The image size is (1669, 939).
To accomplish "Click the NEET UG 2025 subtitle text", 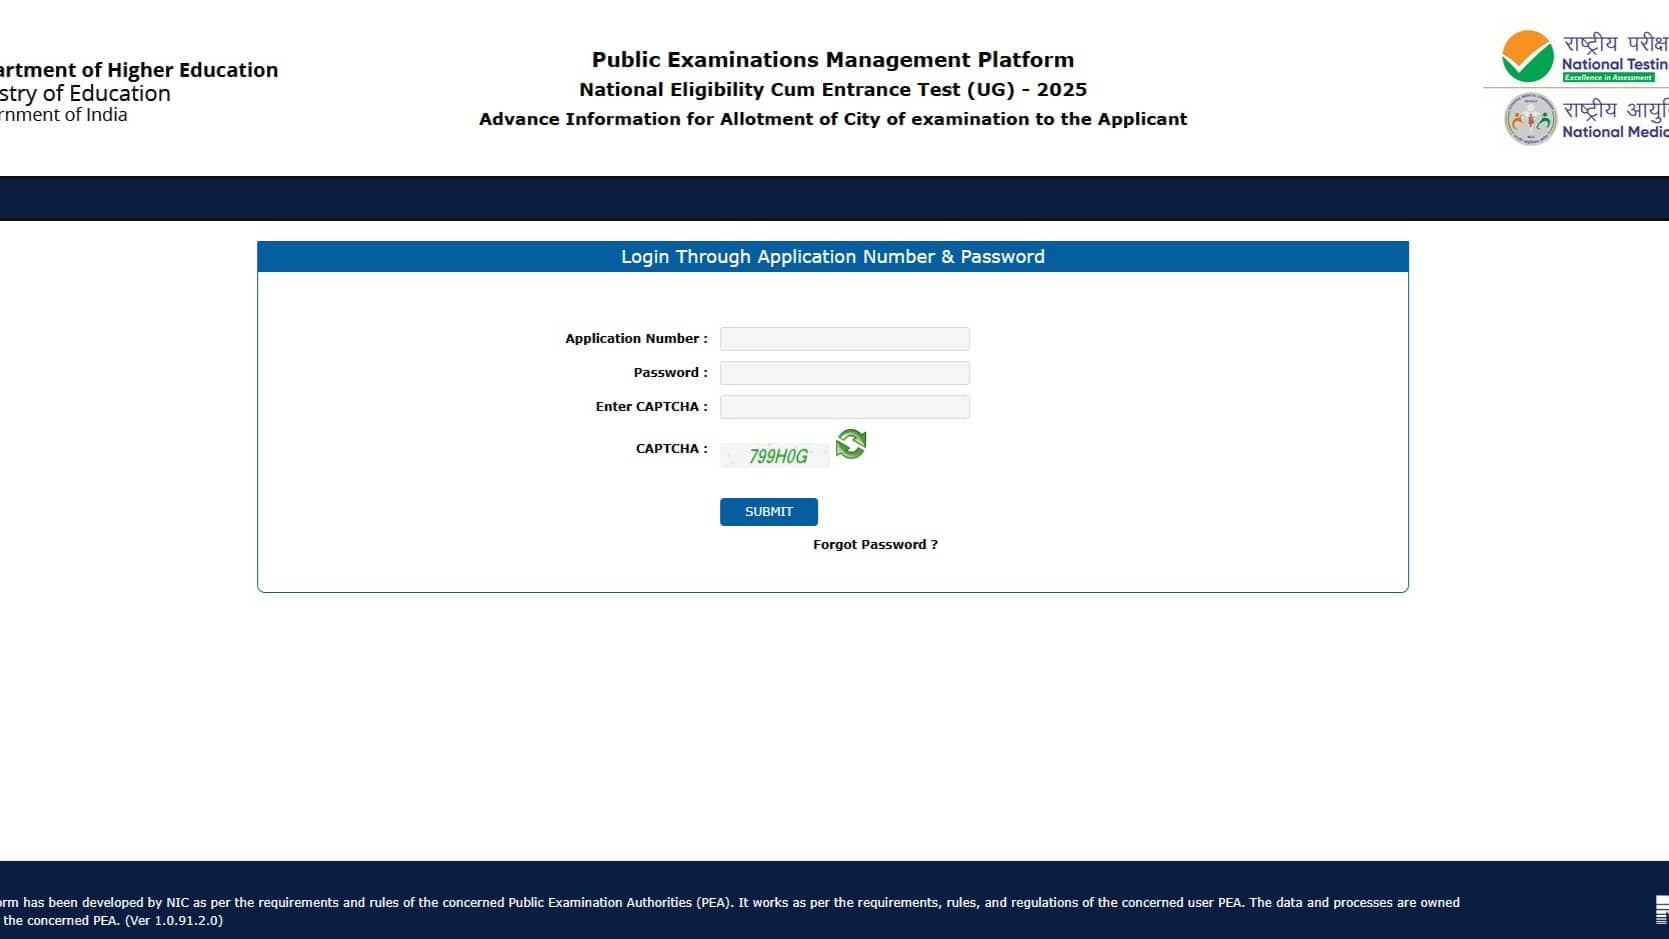I will coord(832,89).
